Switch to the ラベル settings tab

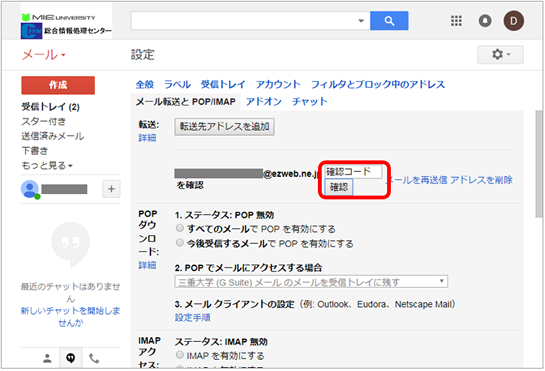[177, 84]
